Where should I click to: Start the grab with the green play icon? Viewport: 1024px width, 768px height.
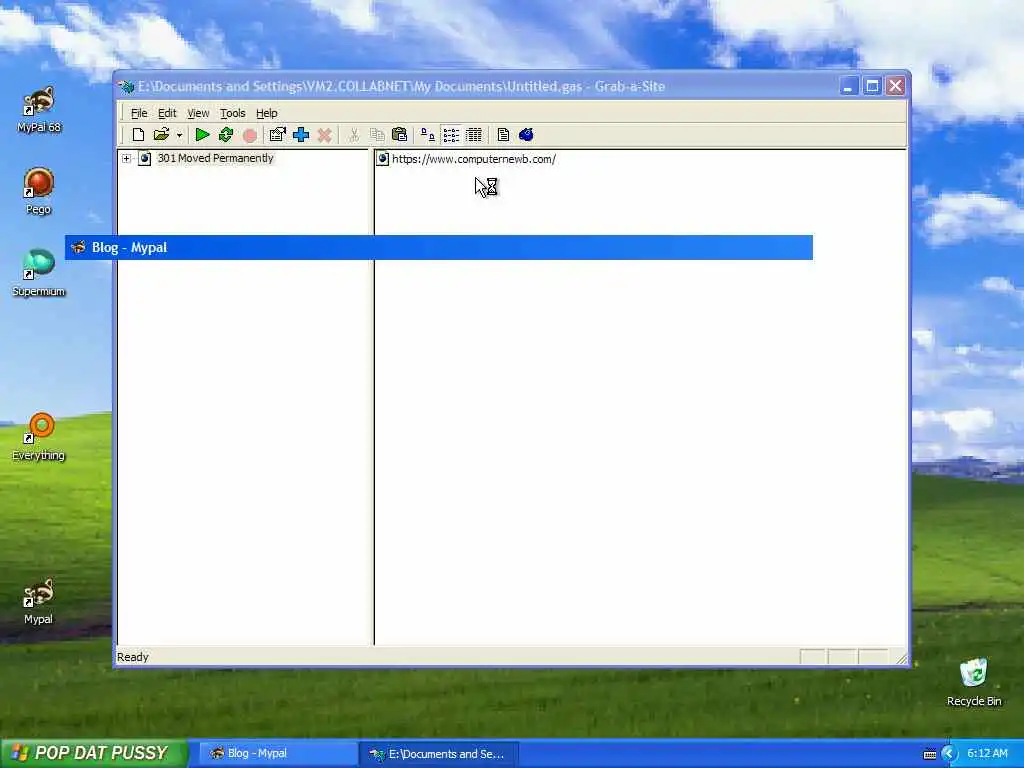pos(202,135)
